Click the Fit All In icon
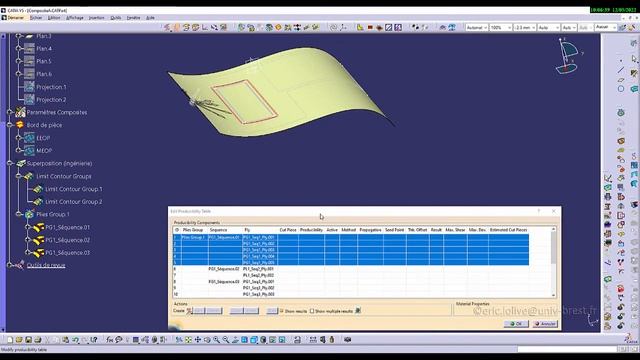Viewport: 640px width, 360px height. [188, 340]
